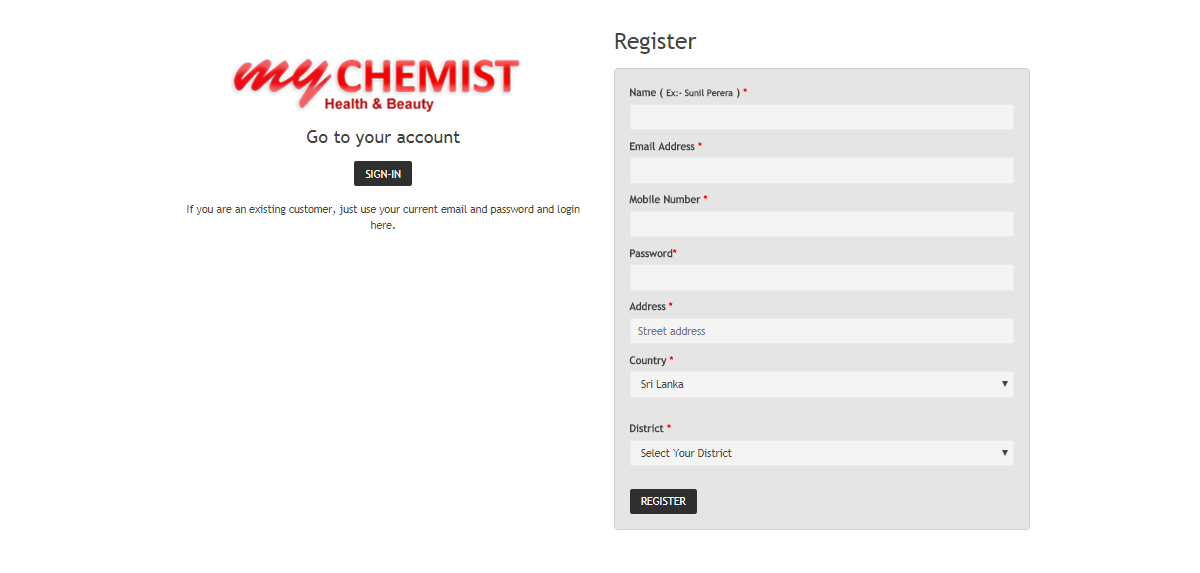The height and width of the screenshot is (573, 1200).
Task: Click the Email Address label
Action: (662, 147)
